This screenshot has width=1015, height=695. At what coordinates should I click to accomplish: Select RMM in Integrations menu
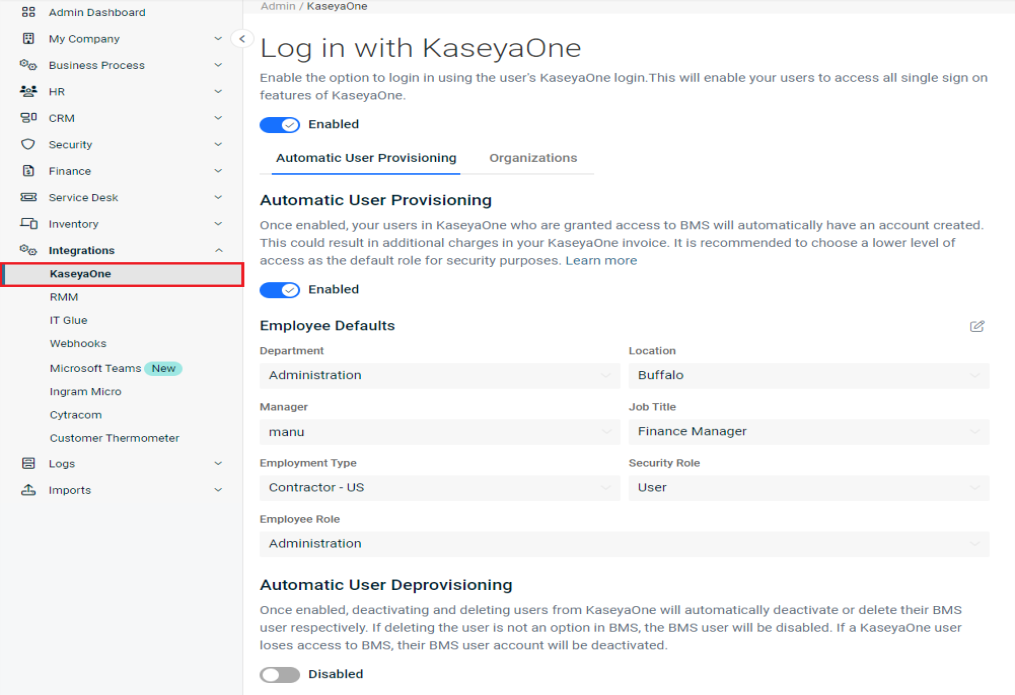pyautogui.click(x=63, y=297)
